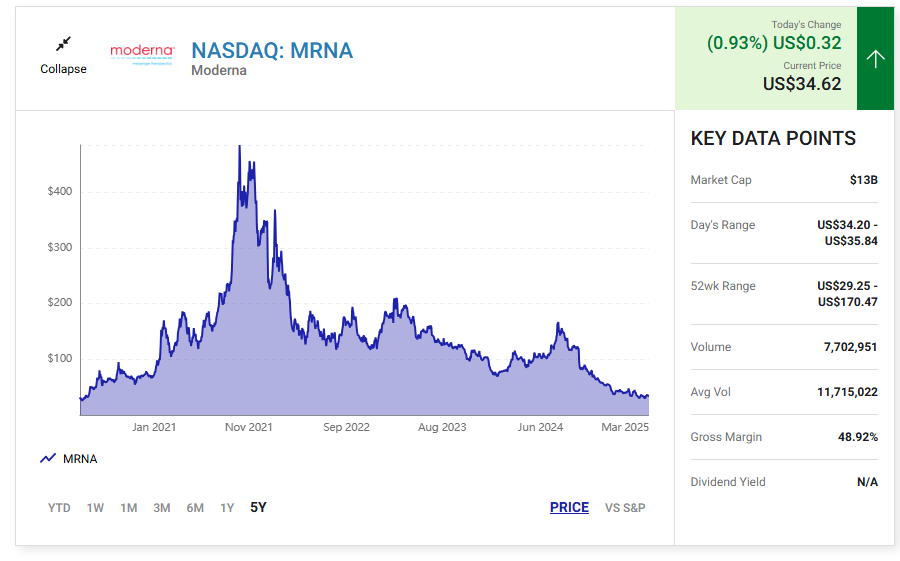
Task: Click the Aug 2023 axis label
Action: pyautogui.click(x=442, y=427)
